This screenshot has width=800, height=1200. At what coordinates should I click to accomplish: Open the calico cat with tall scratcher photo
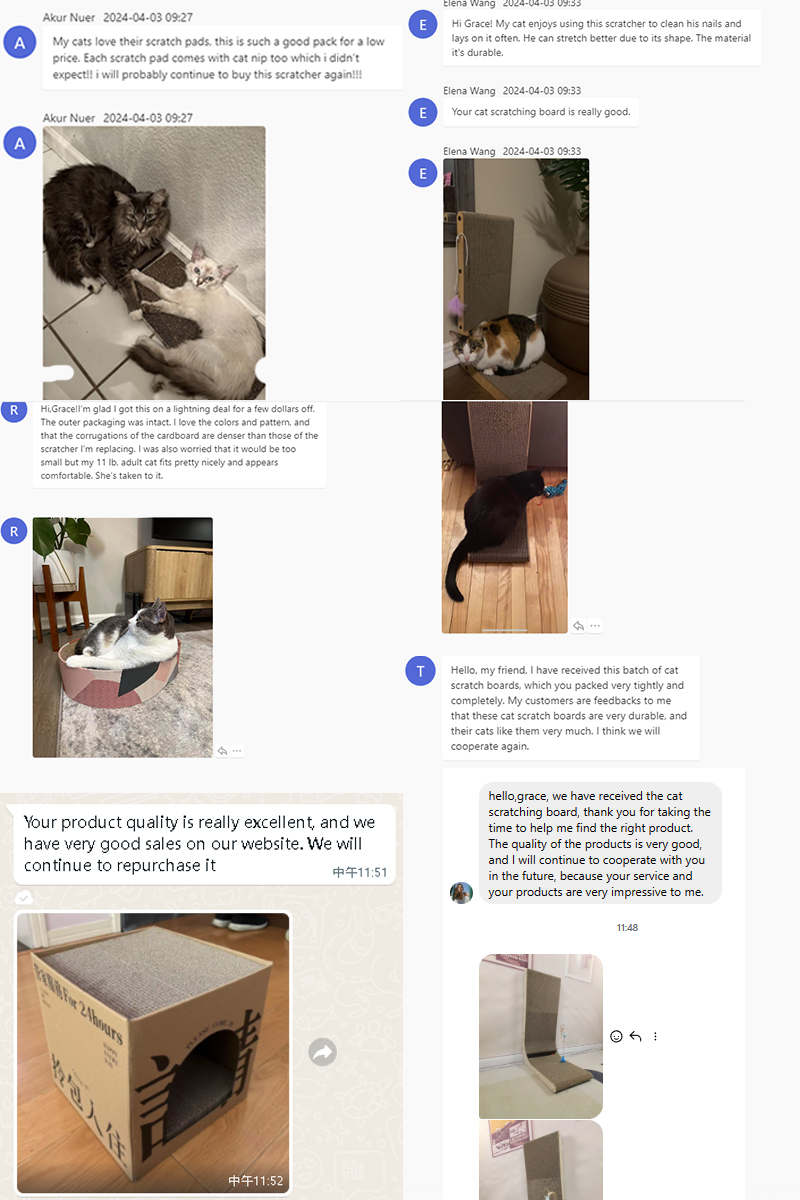tap(516, 279)
